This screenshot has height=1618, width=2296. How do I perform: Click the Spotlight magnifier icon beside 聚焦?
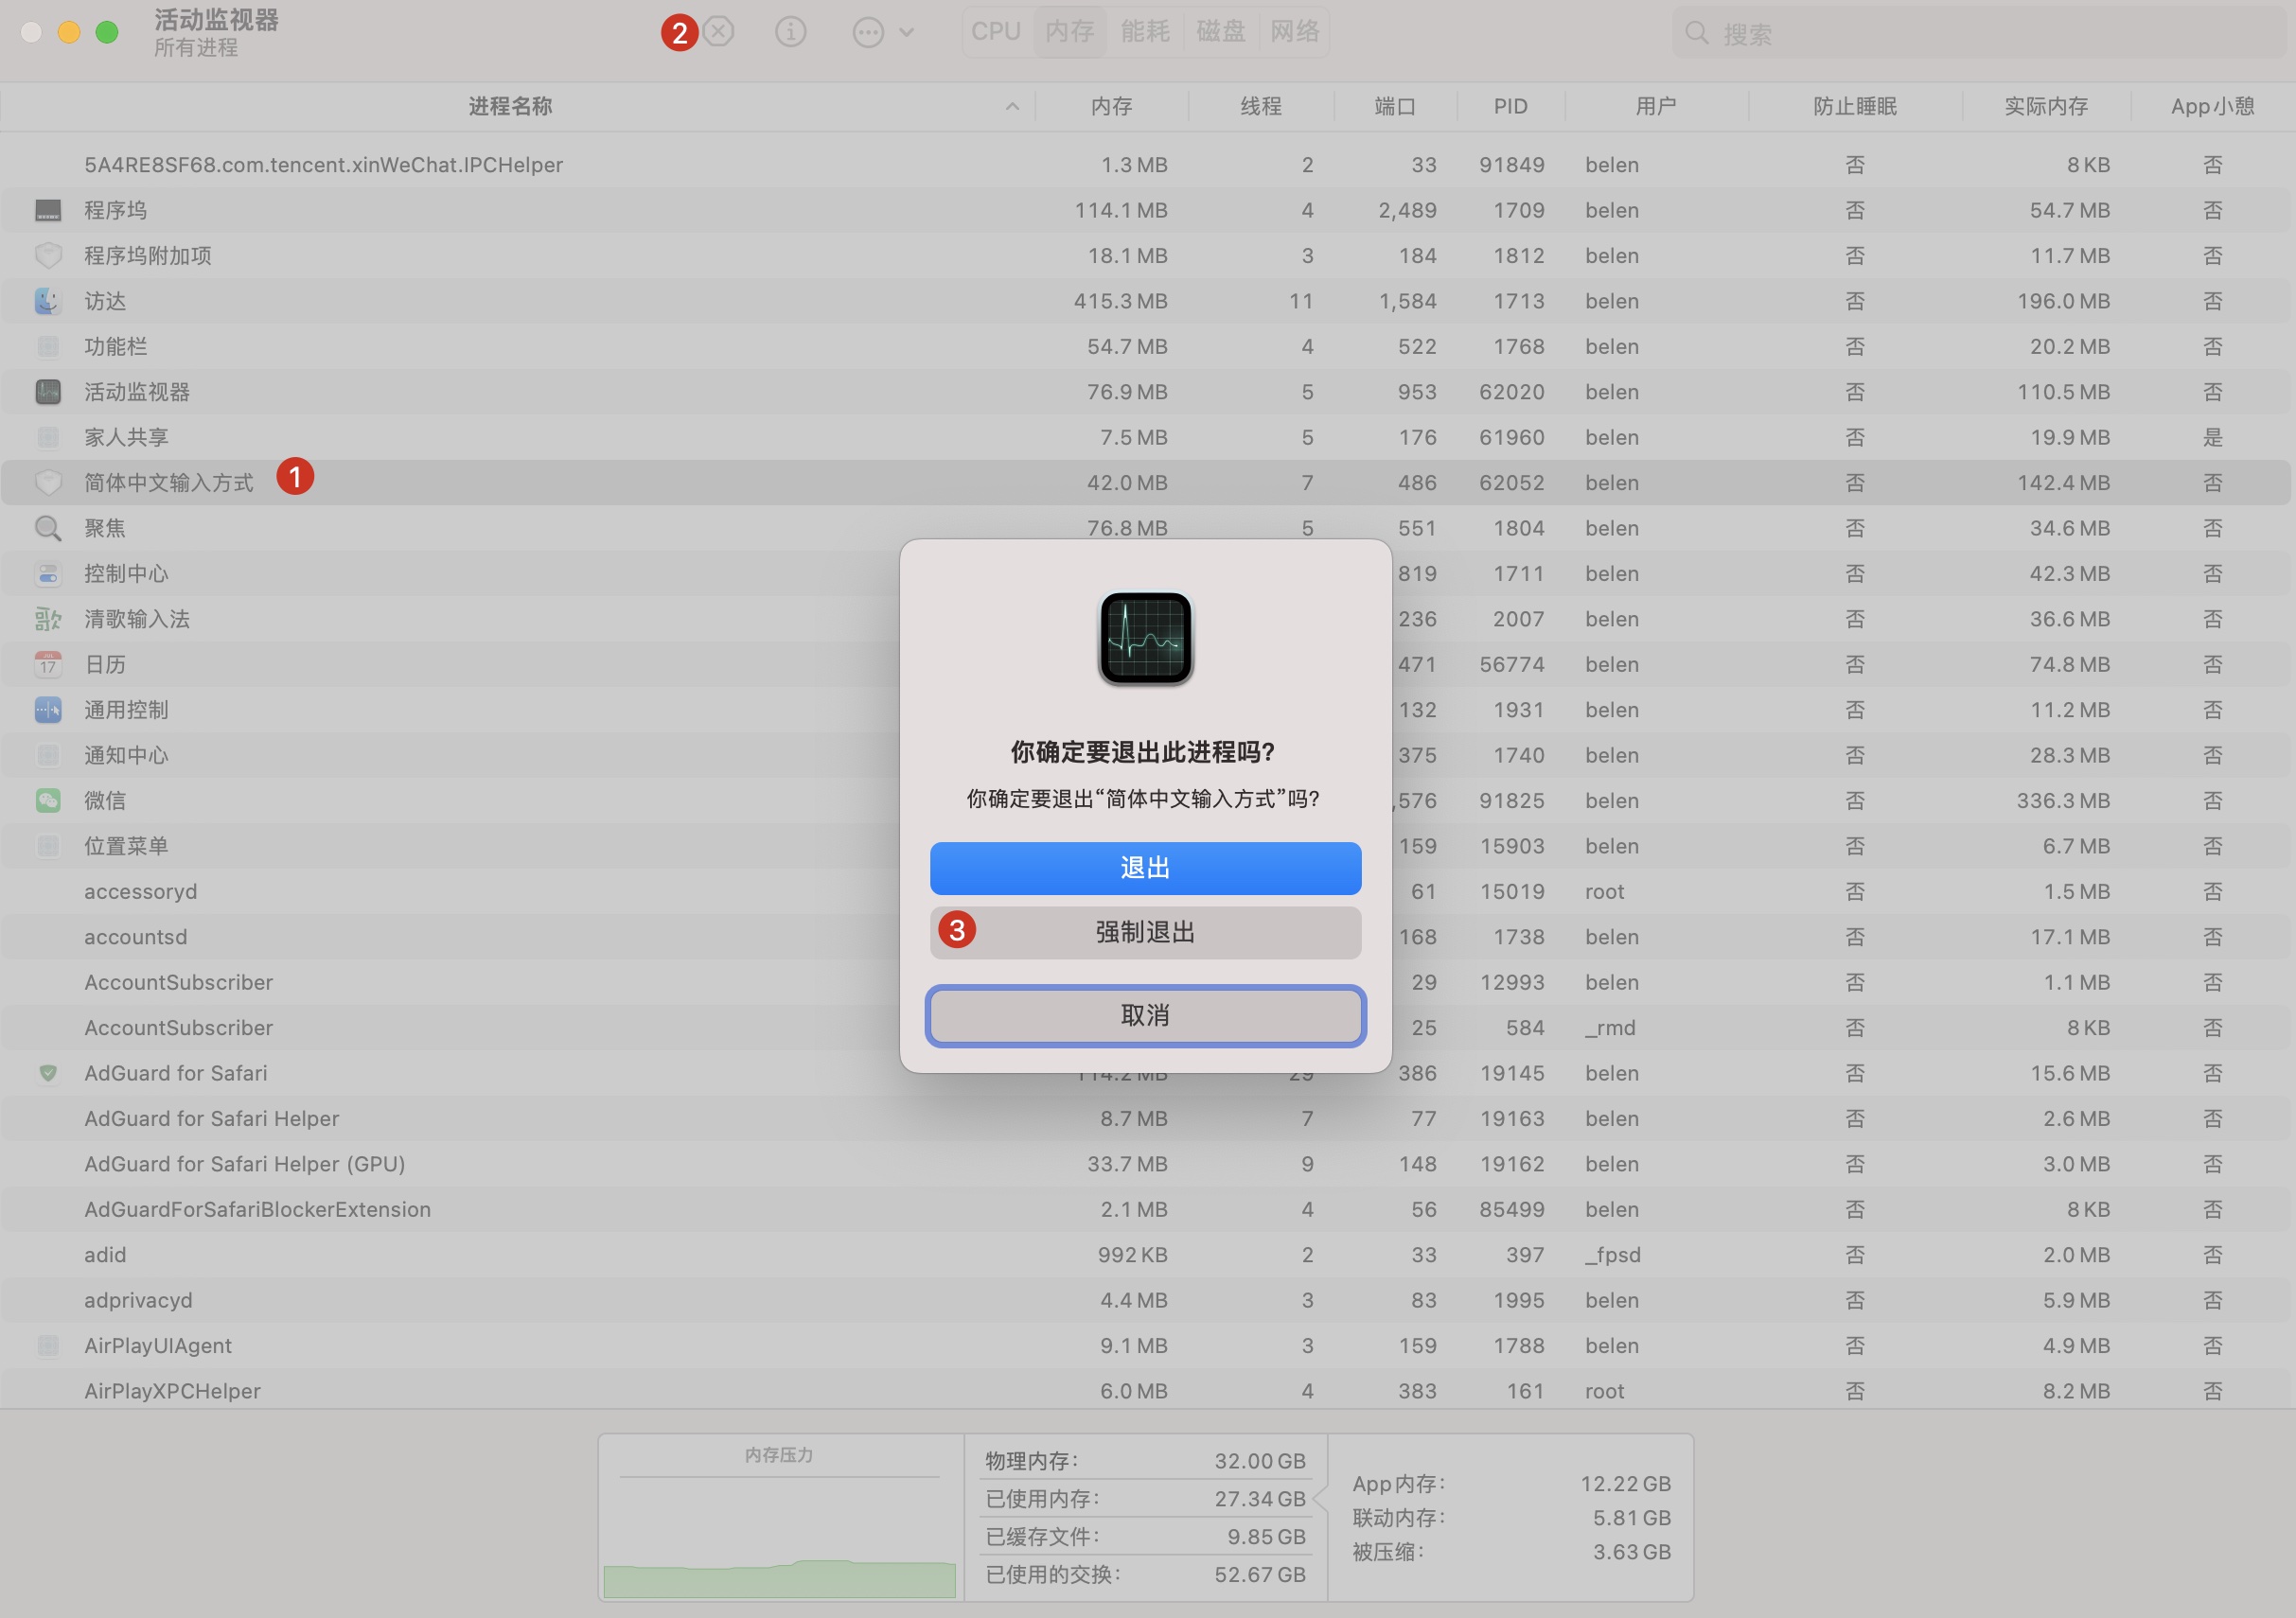tap(48, 528)
